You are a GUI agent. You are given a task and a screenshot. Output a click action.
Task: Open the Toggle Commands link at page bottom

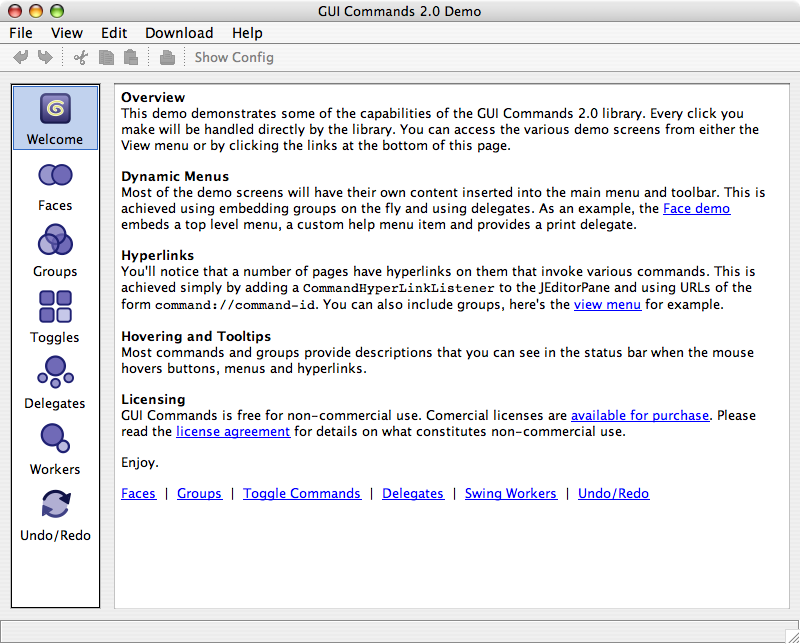coord(302,493)
